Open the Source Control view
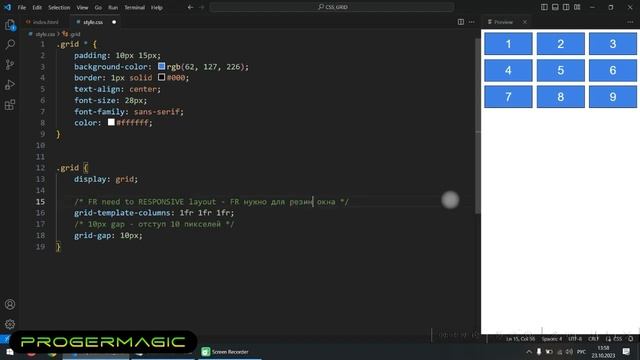 pos(10,64)
